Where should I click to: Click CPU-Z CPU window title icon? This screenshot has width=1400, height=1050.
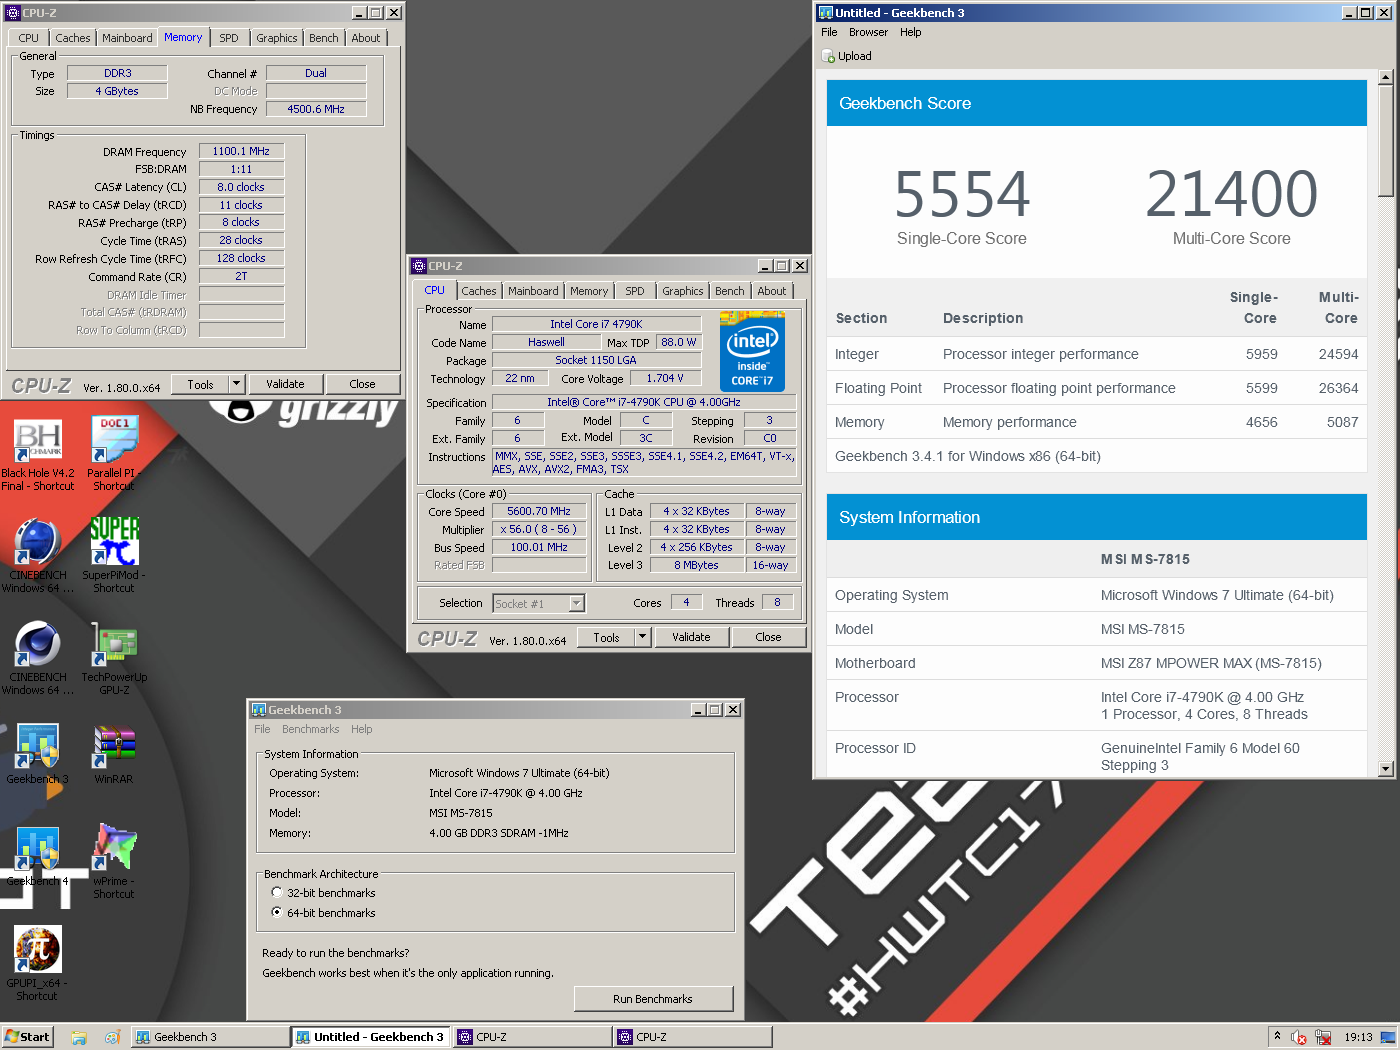(x=419, y=266)
